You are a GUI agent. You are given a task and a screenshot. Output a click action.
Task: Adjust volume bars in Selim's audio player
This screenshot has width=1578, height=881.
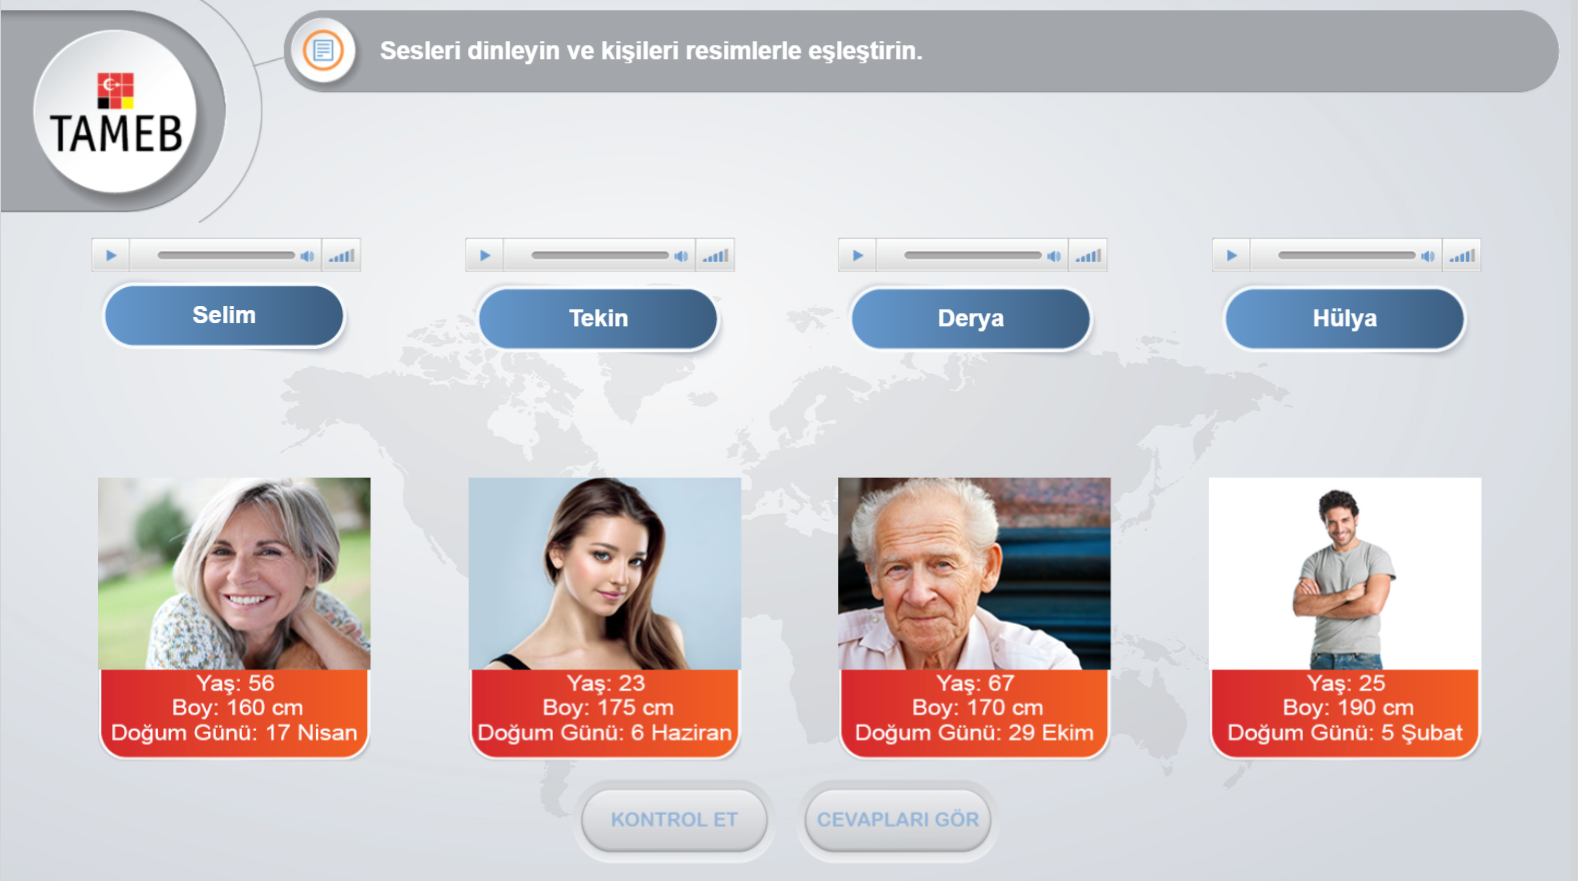click(x=341, y=256)
